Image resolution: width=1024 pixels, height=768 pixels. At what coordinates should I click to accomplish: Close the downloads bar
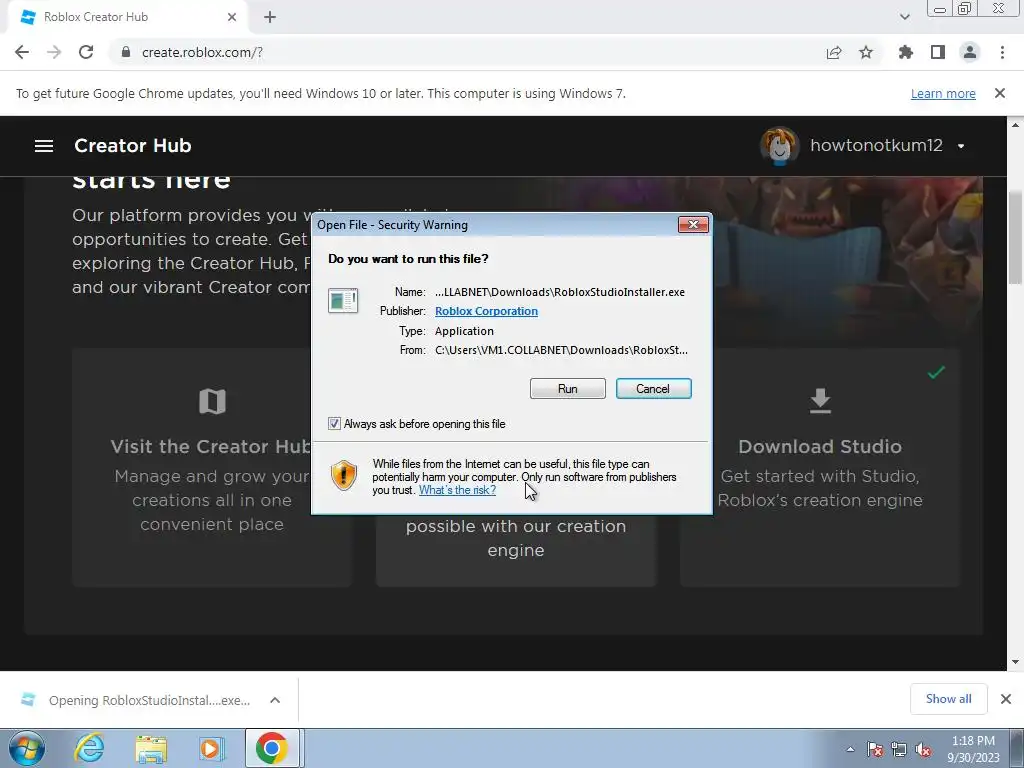tap(1006, 699)
